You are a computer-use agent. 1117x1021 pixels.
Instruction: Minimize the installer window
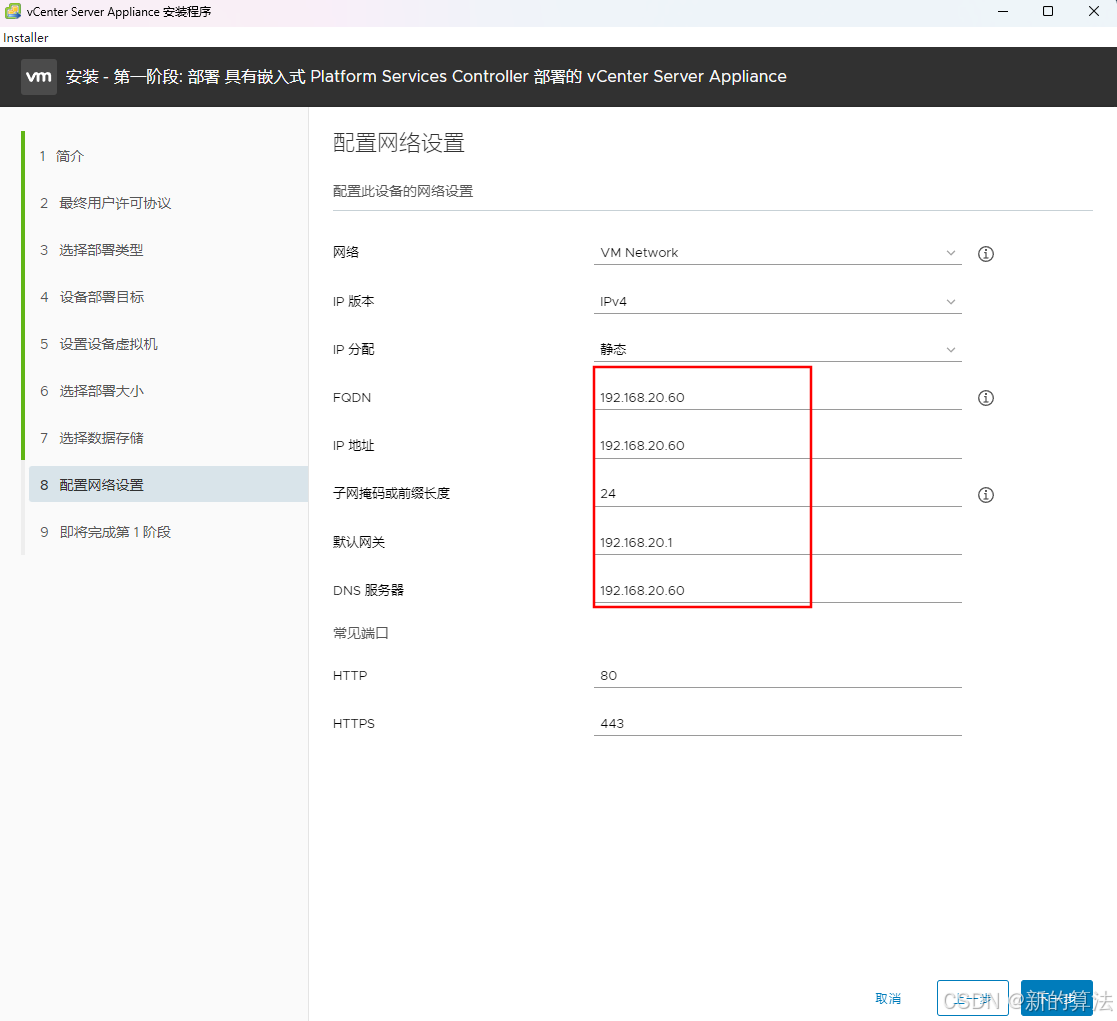click(1002, 11)
